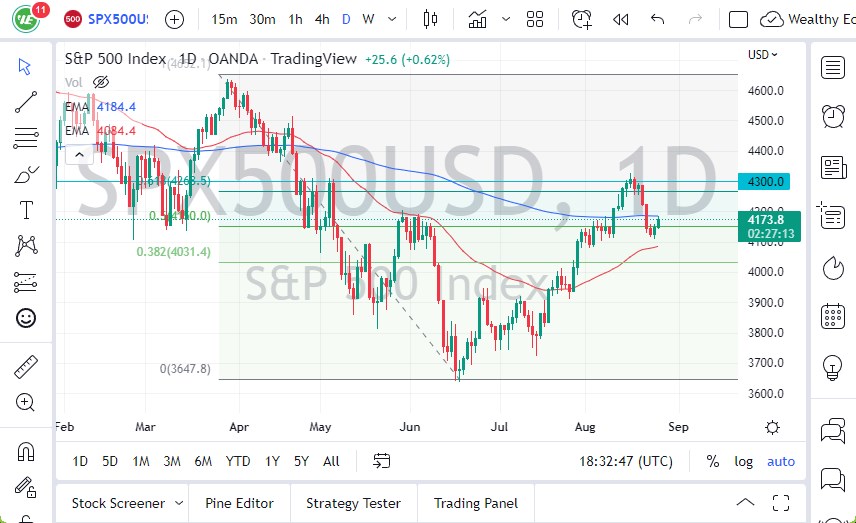Toggle percent scale mode
856x523 pixels.
click(x=713, y=461)
